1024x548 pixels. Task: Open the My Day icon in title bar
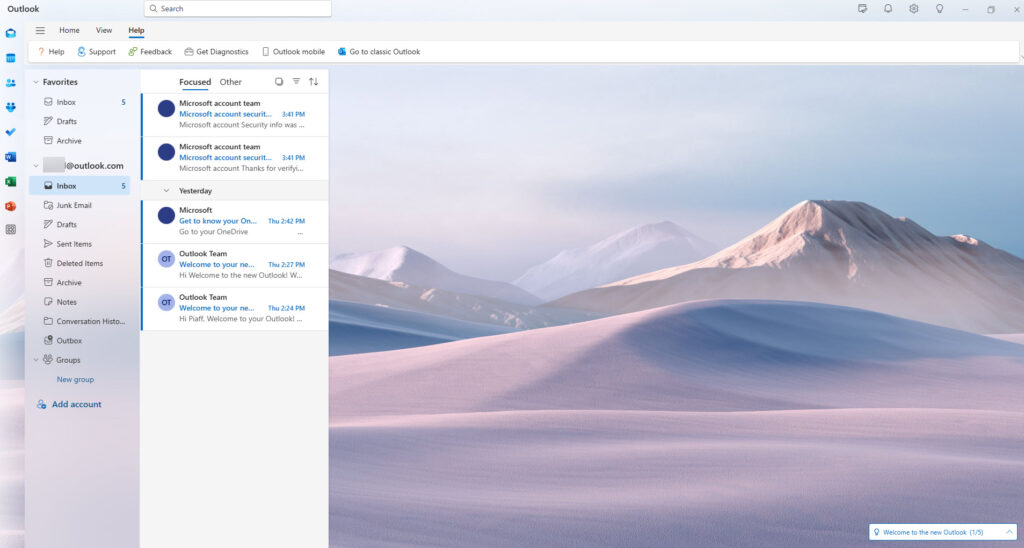click(863, 8)
